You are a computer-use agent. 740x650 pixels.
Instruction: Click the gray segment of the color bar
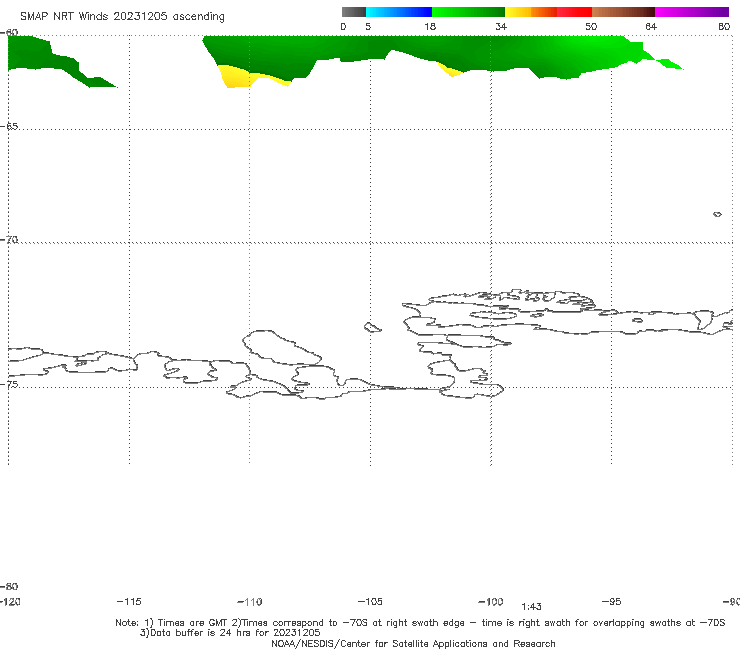point(353,12)
